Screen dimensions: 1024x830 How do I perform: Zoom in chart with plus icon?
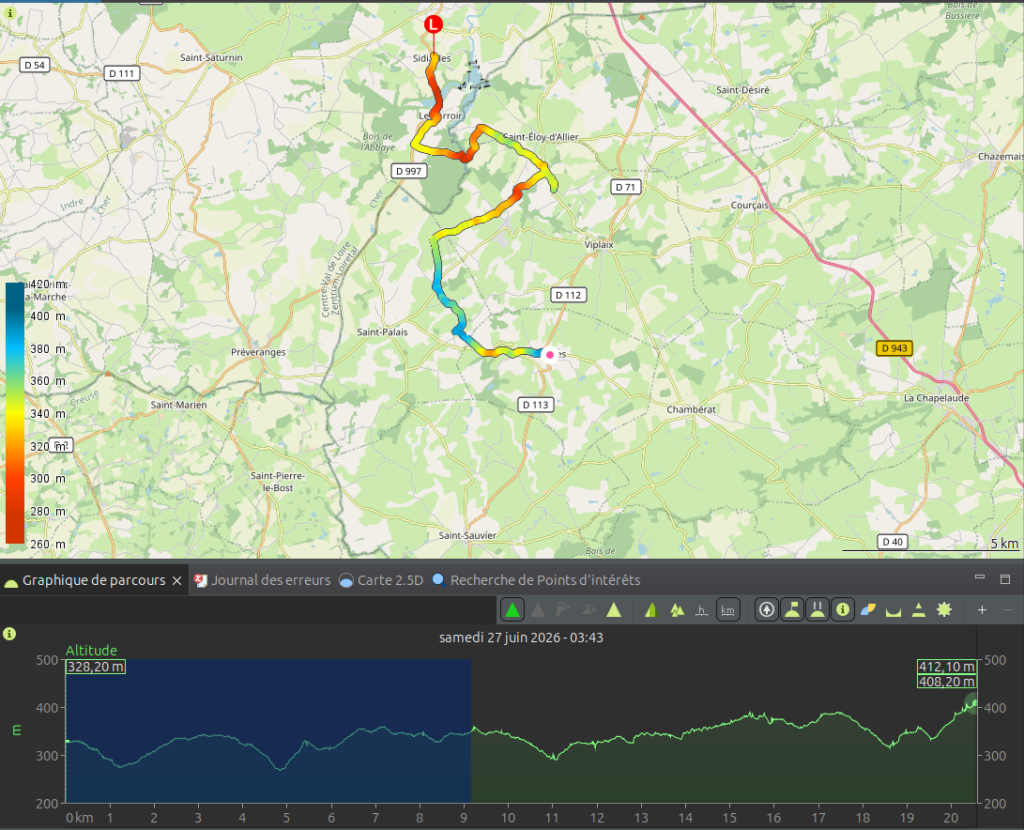[x=982, y=610]
